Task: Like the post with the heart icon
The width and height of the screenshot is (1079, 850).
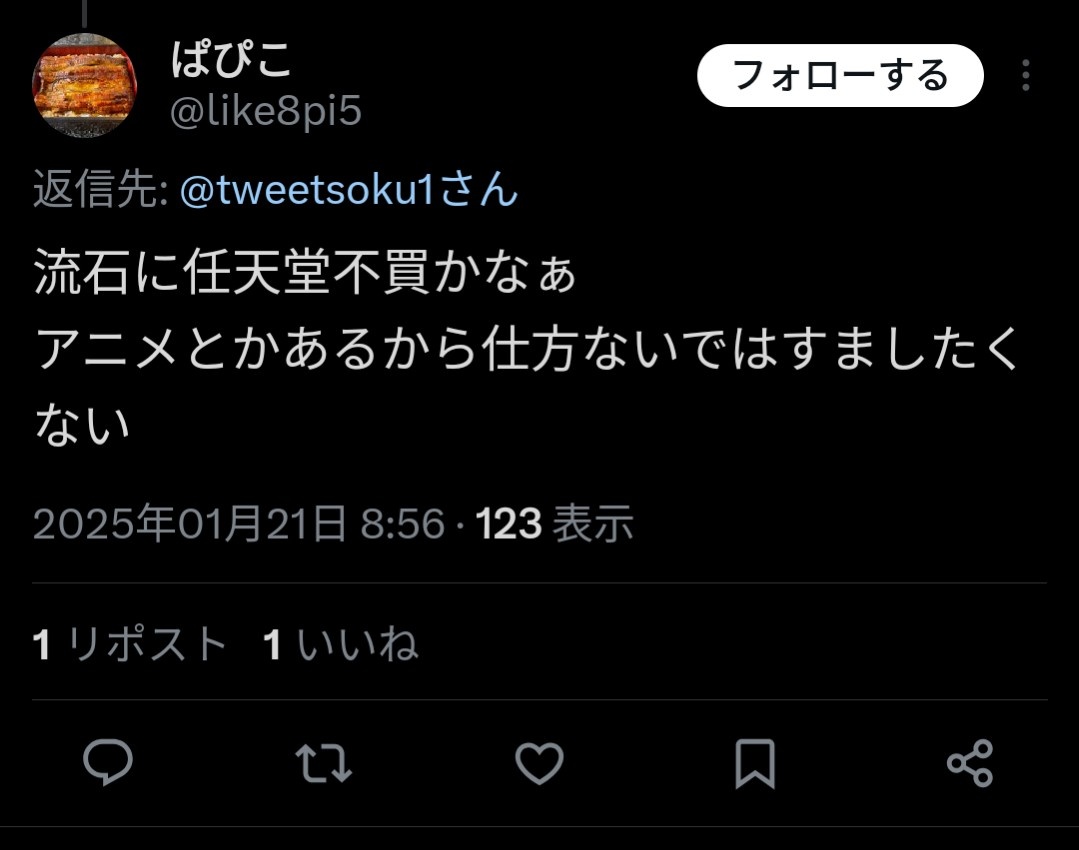Action: tap(540, 763)
